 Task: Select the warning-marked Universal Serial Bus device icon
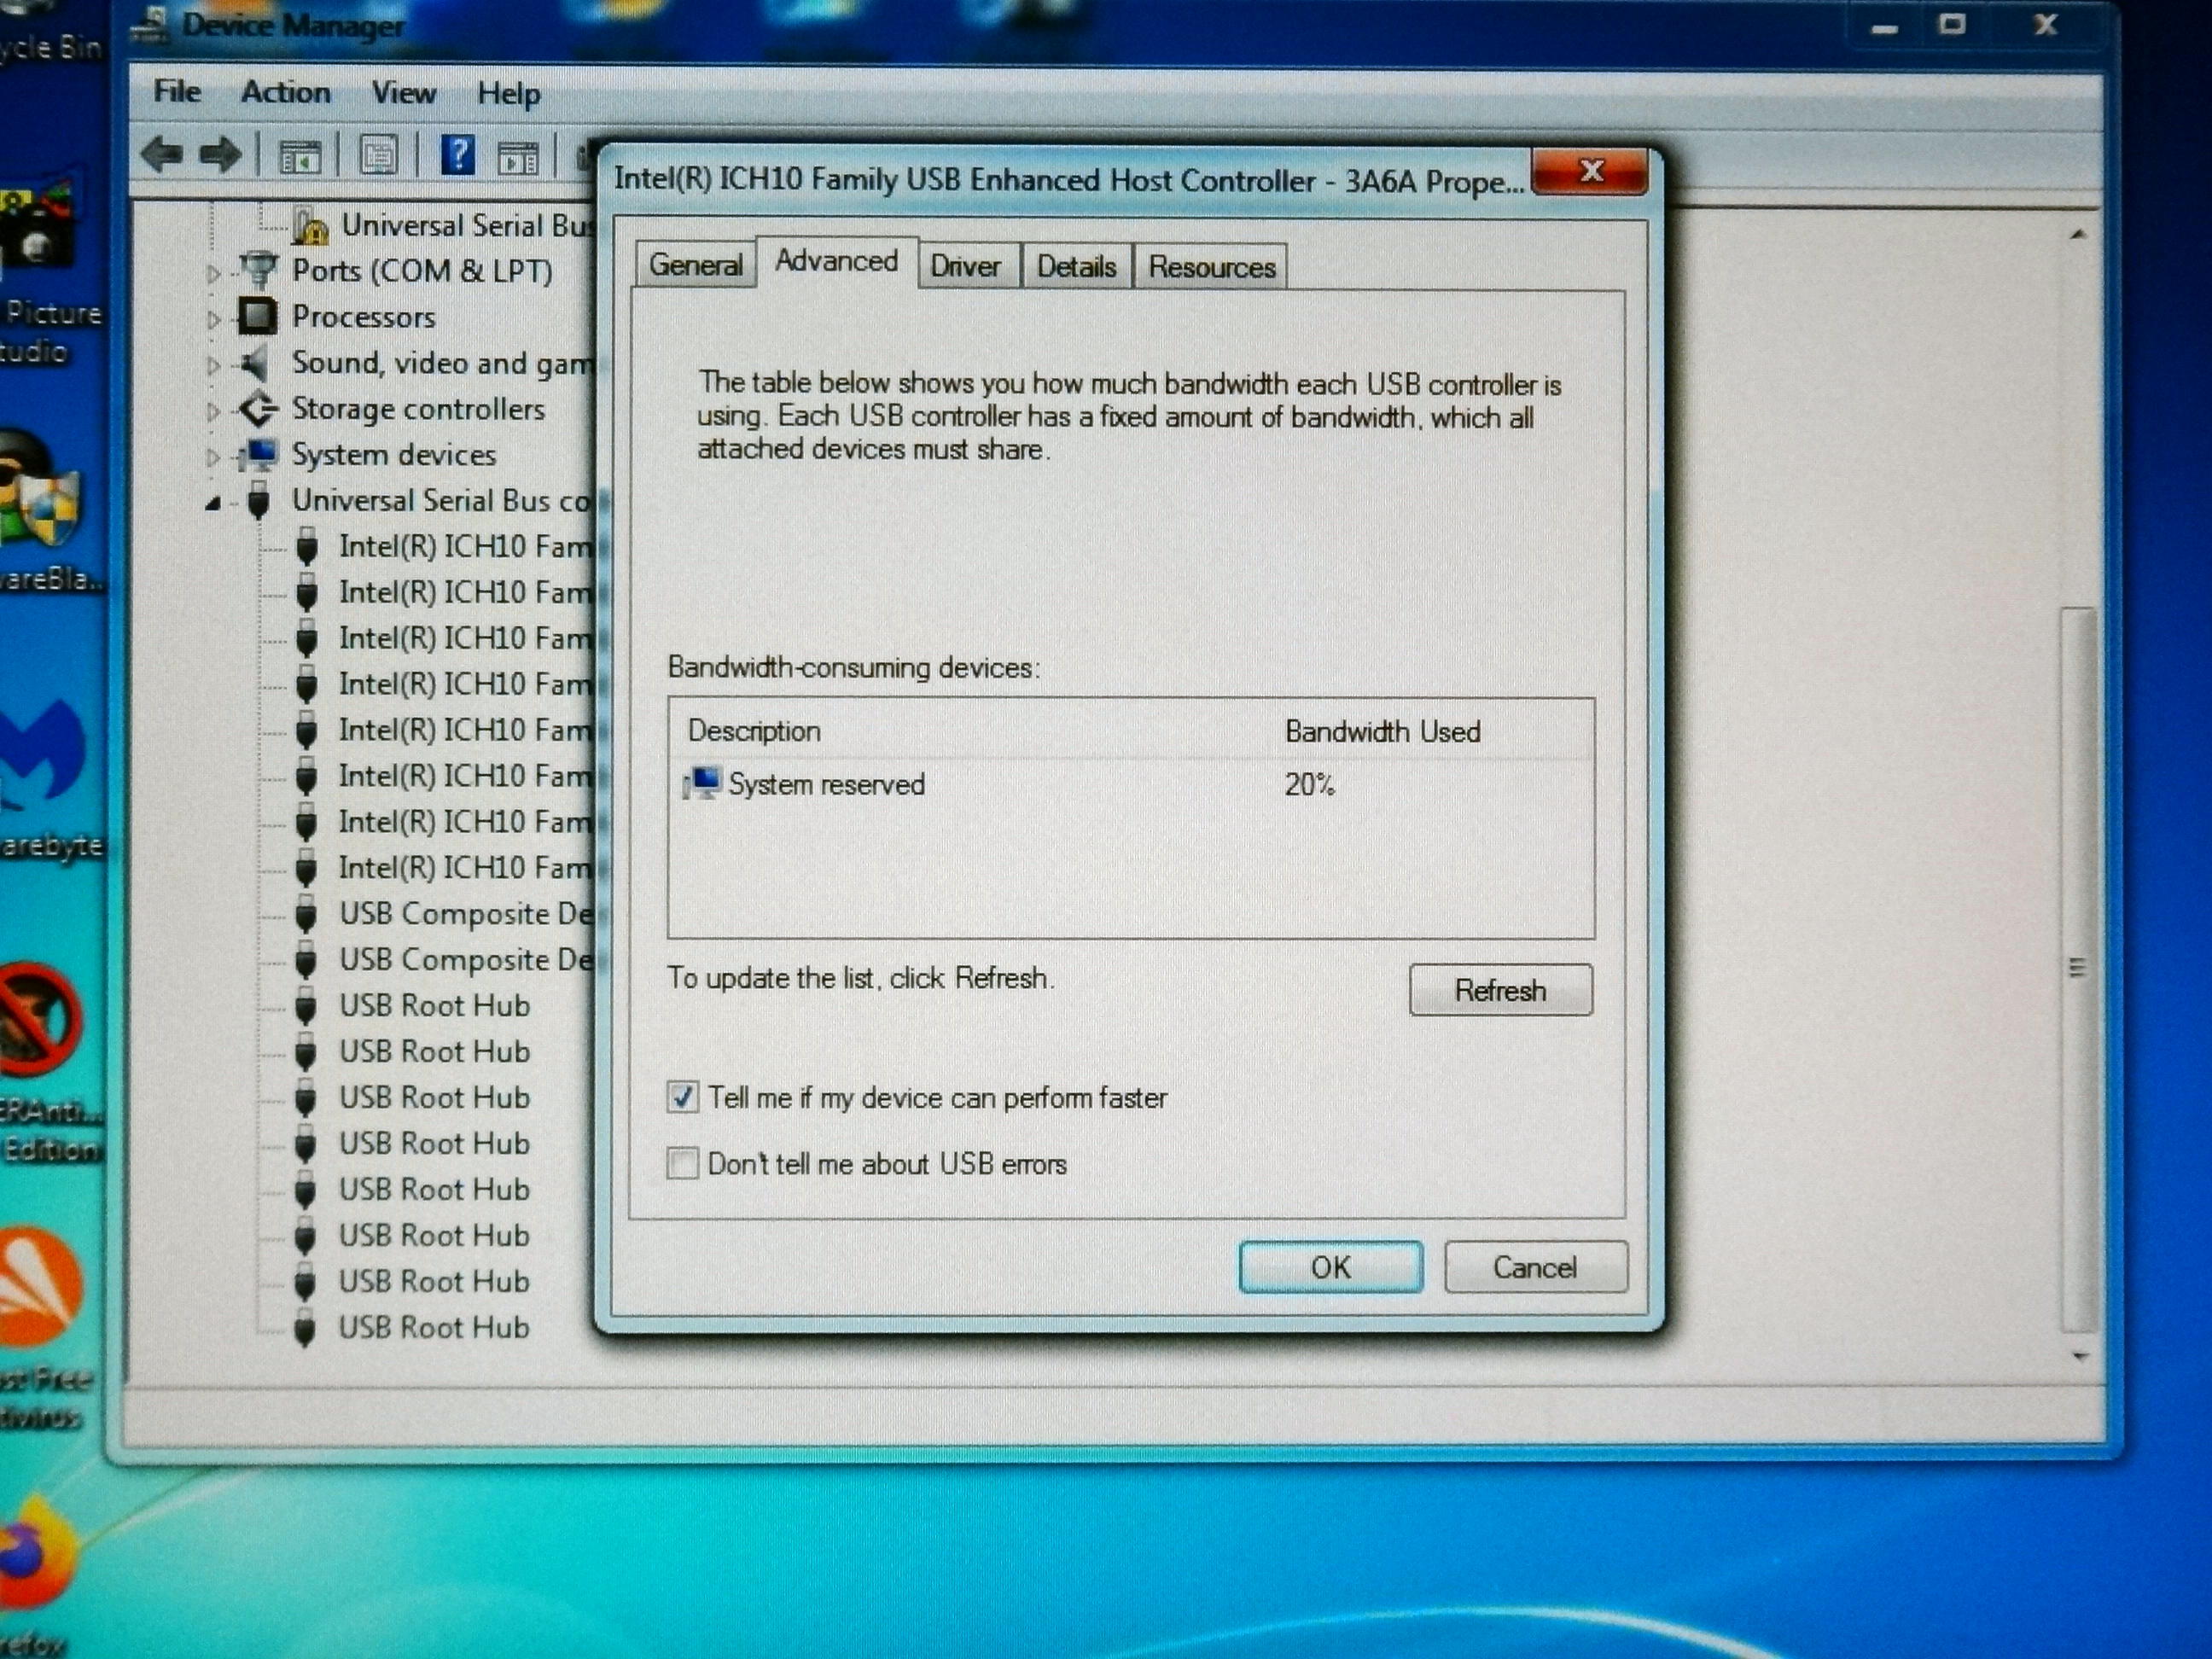(311, 228)
